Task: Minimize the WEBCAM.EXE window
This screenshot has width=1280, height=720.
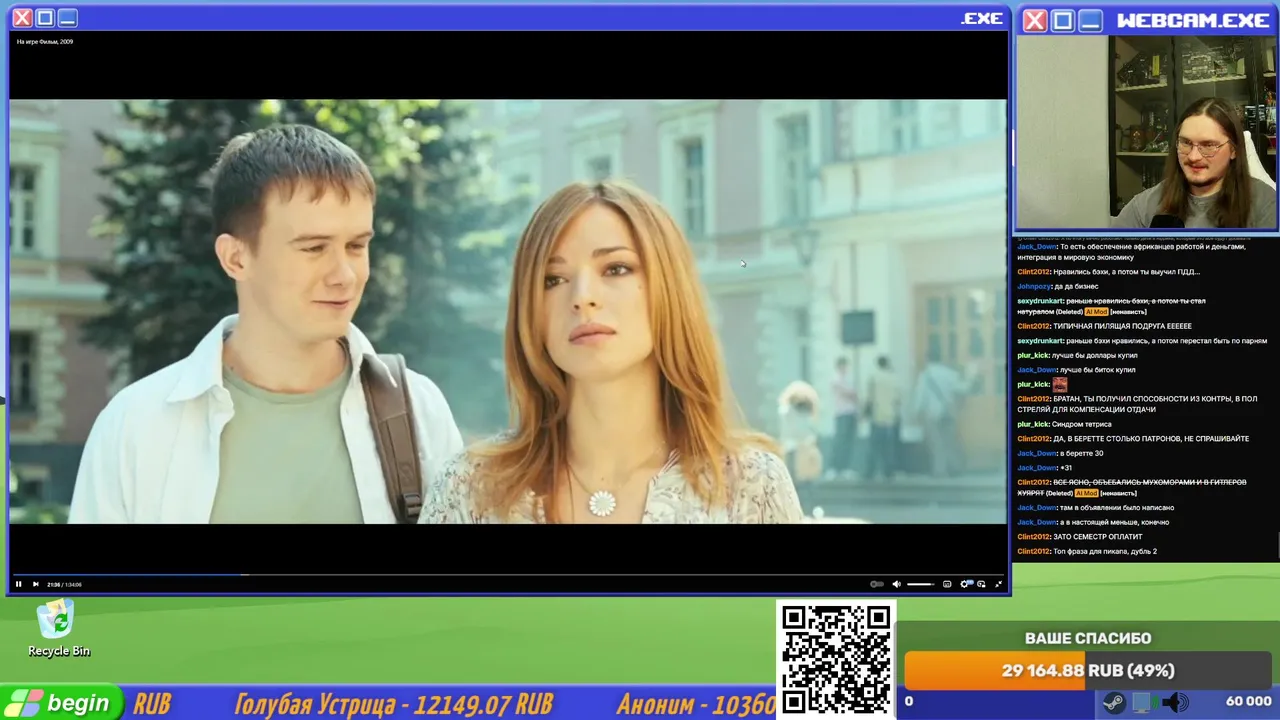Action: (x=1091, y=20)
